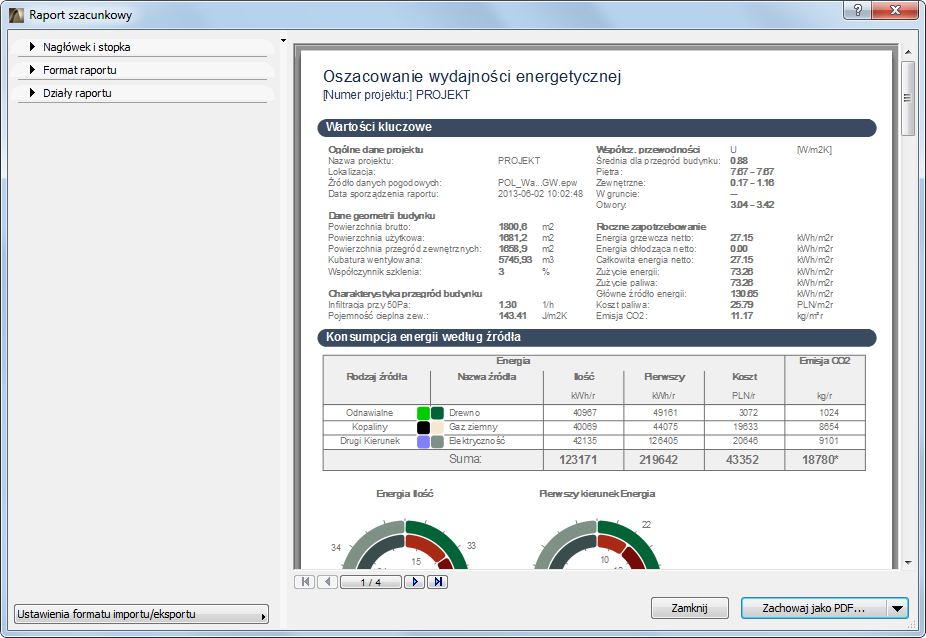This screenshot has width=926, height=638.
Task: Click the vertical scrollbar thumb of preview
Action: pyautogui.click(x=907, y=97)
